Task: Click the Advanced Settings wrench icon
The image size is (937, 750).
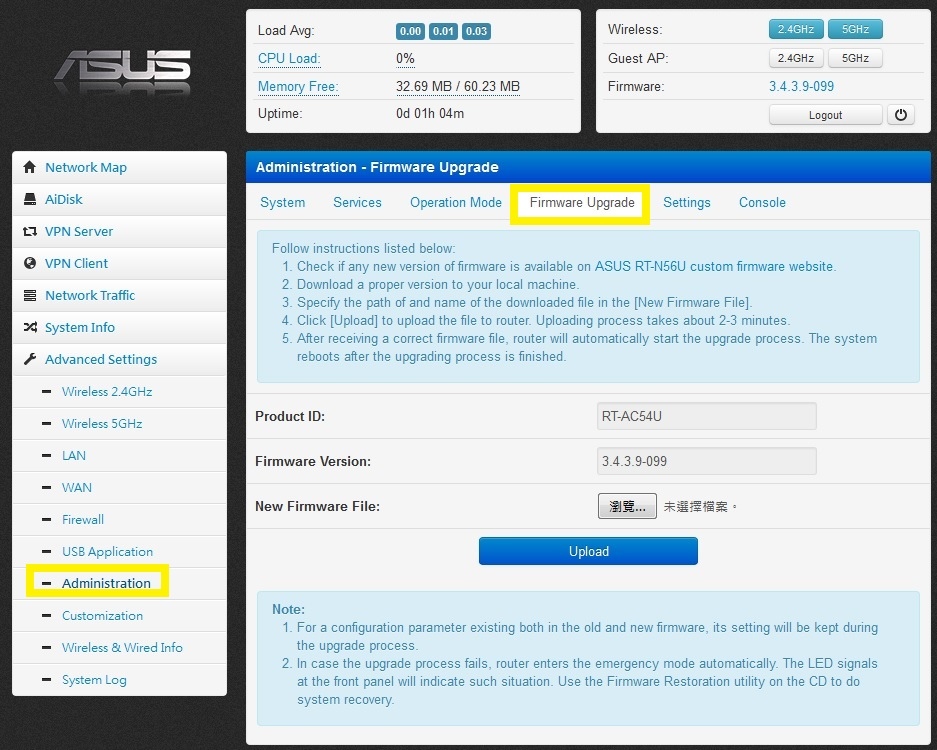Action: (x=29, y=359)
